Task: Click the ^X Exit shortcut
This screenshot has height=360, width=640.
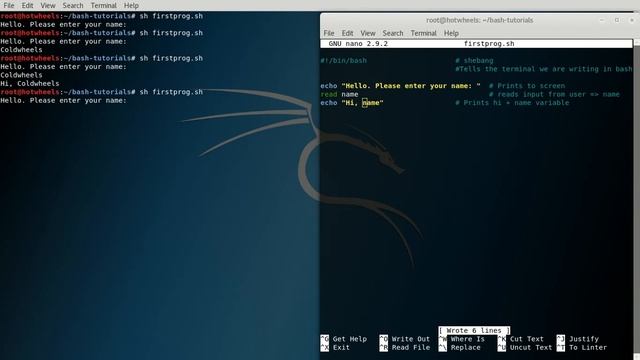Action: point(335,348)
